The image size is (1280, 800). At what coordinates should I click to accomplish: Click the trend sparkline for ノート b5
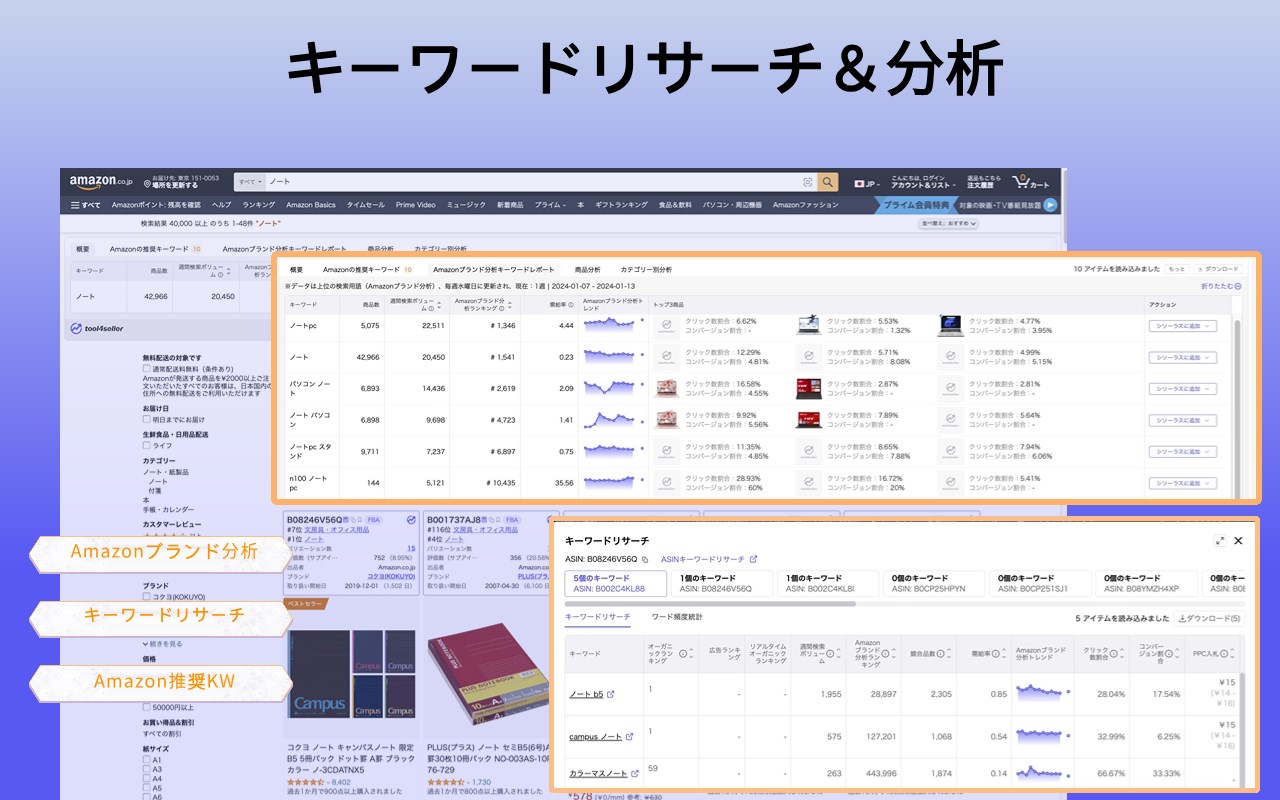pyautogui.click(x=1041, y=692)
